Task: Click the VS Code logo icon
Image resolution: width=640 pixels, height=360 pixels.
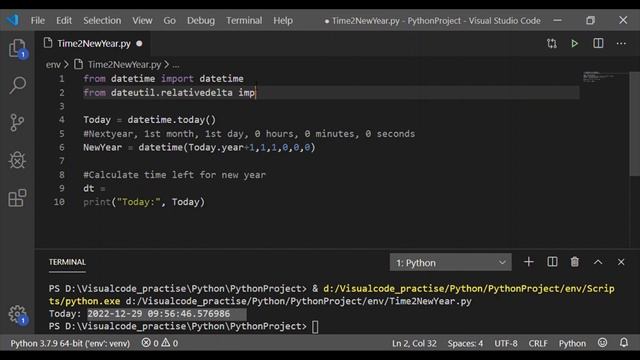Action: [x=13, y=20]
